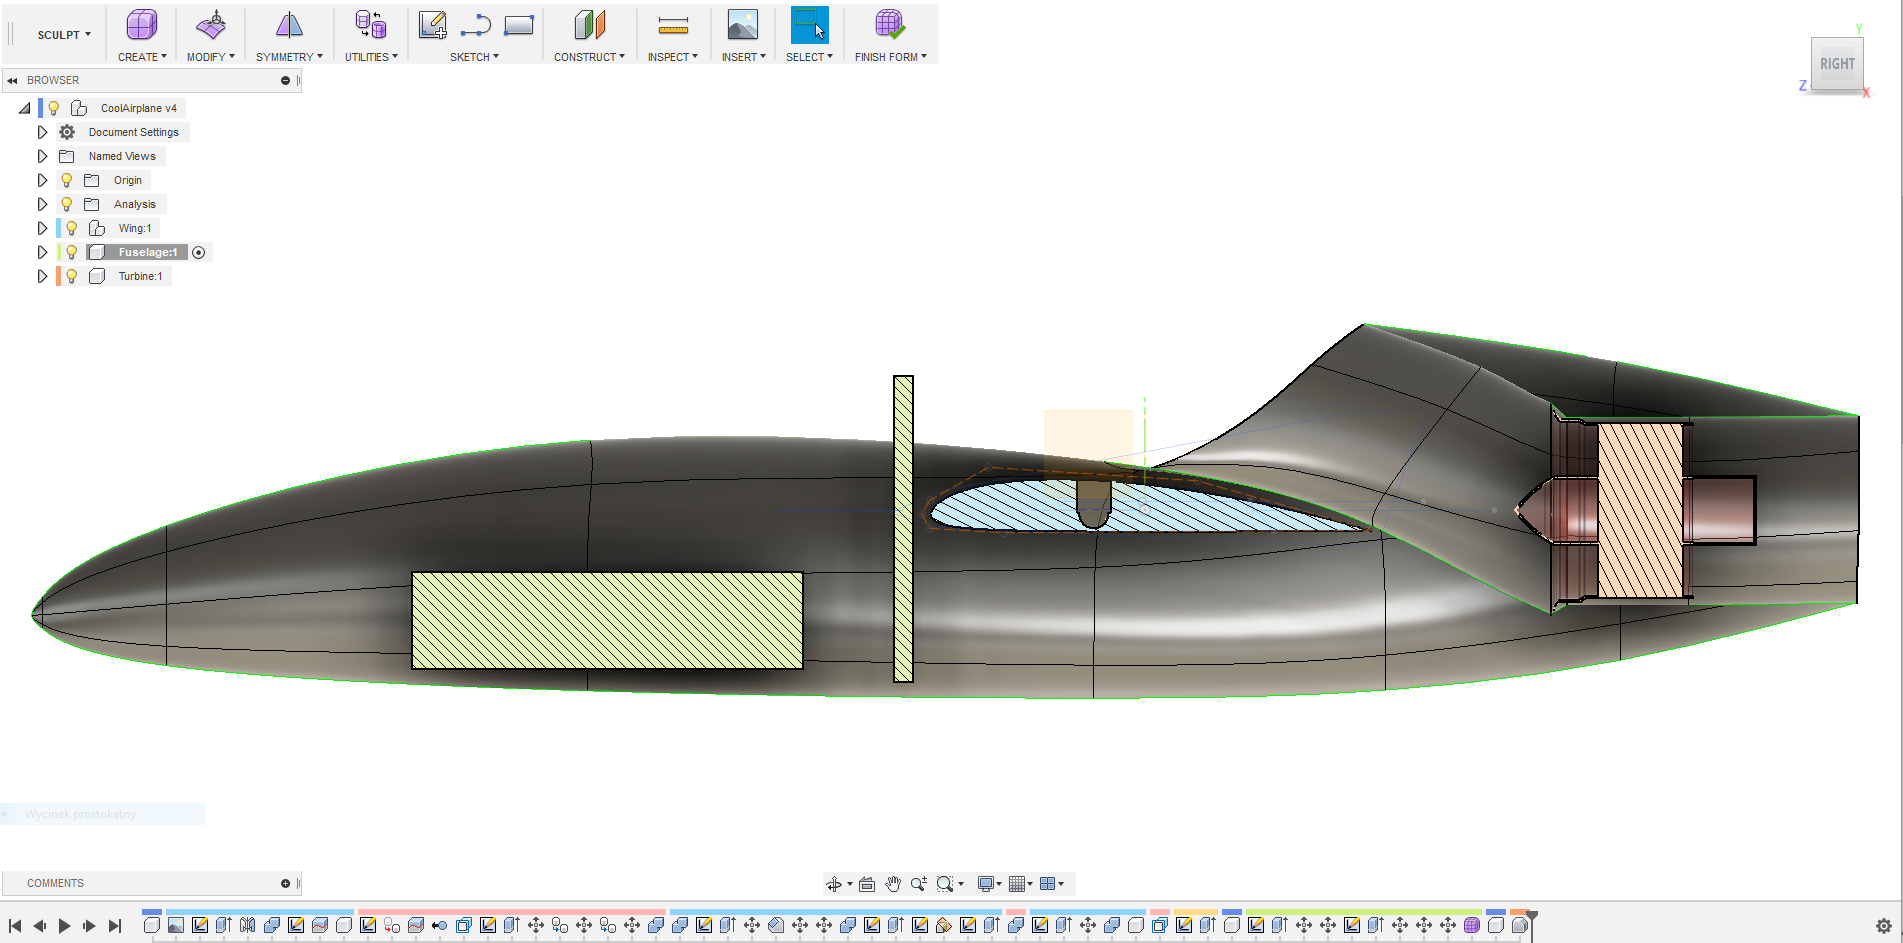Open the FINISH FORM menu
This screenshot has height=943, width=1903.
pos(891,57)
